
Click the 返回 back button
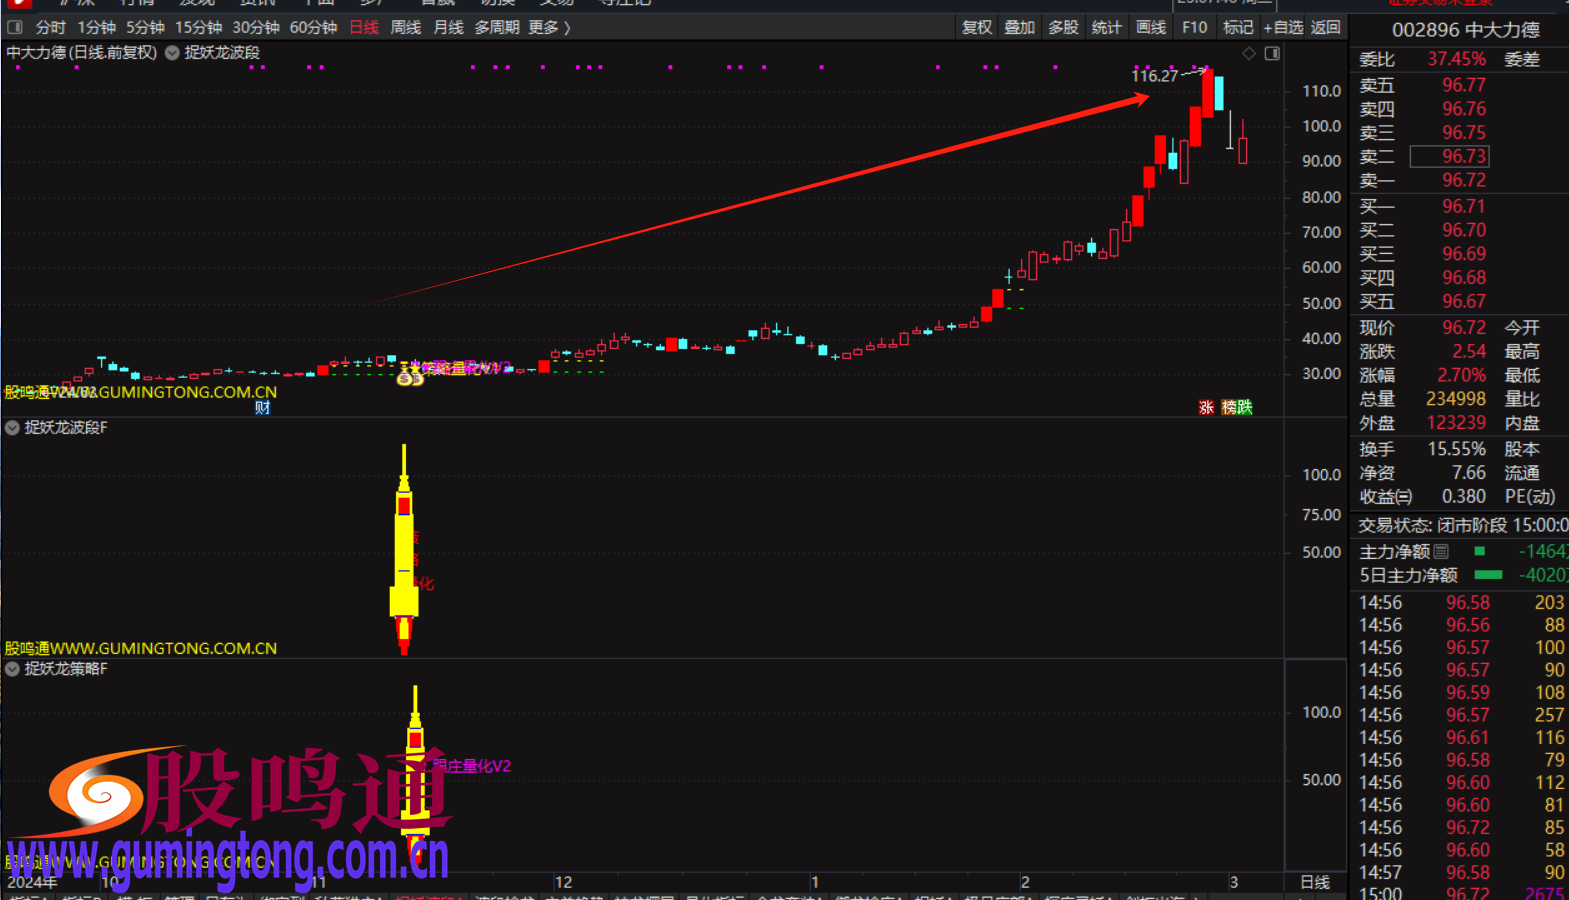(1326, 27)
